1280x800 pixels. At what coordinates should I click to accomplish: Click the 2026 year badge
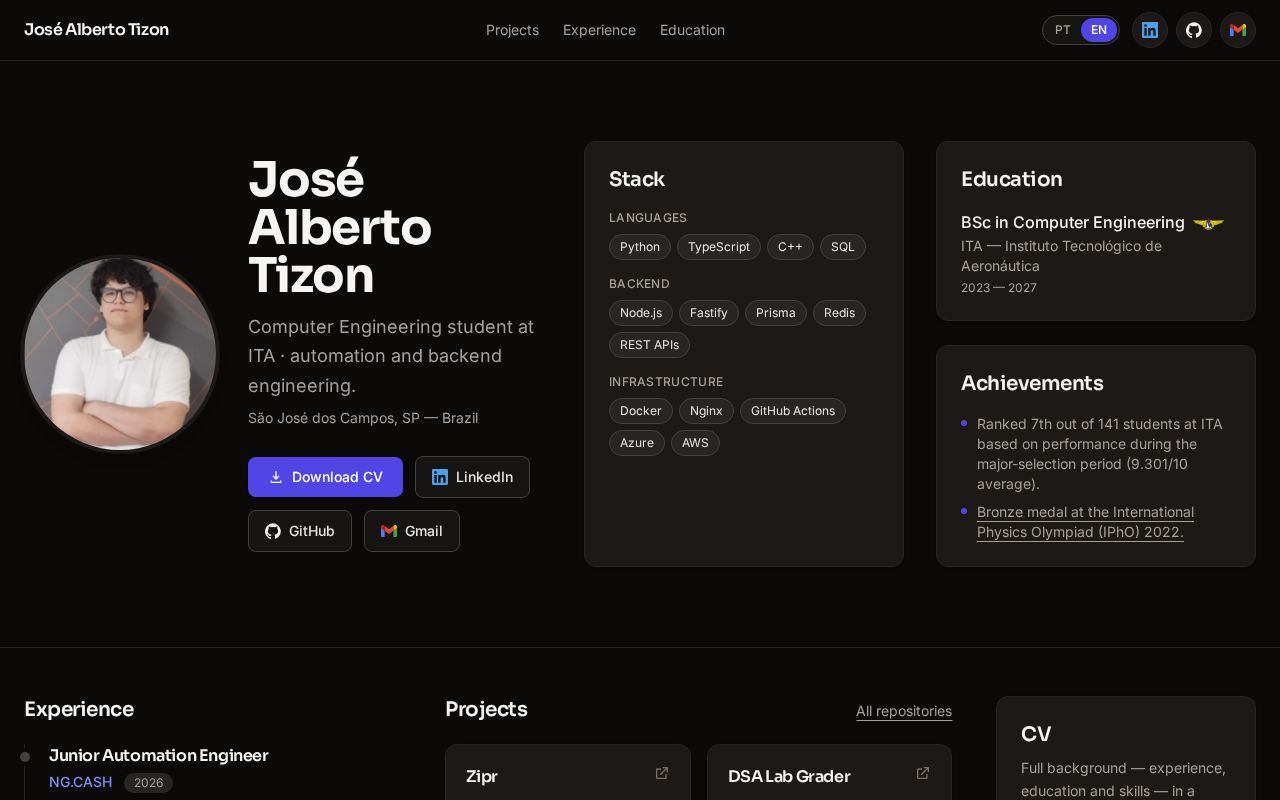point(148,783)
